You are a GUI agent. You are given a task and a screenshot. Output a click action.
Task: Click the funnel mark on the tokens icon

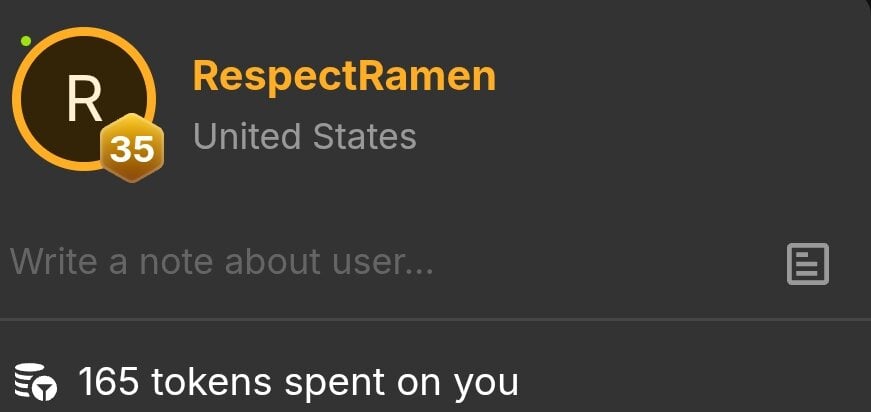click(44, 389)
